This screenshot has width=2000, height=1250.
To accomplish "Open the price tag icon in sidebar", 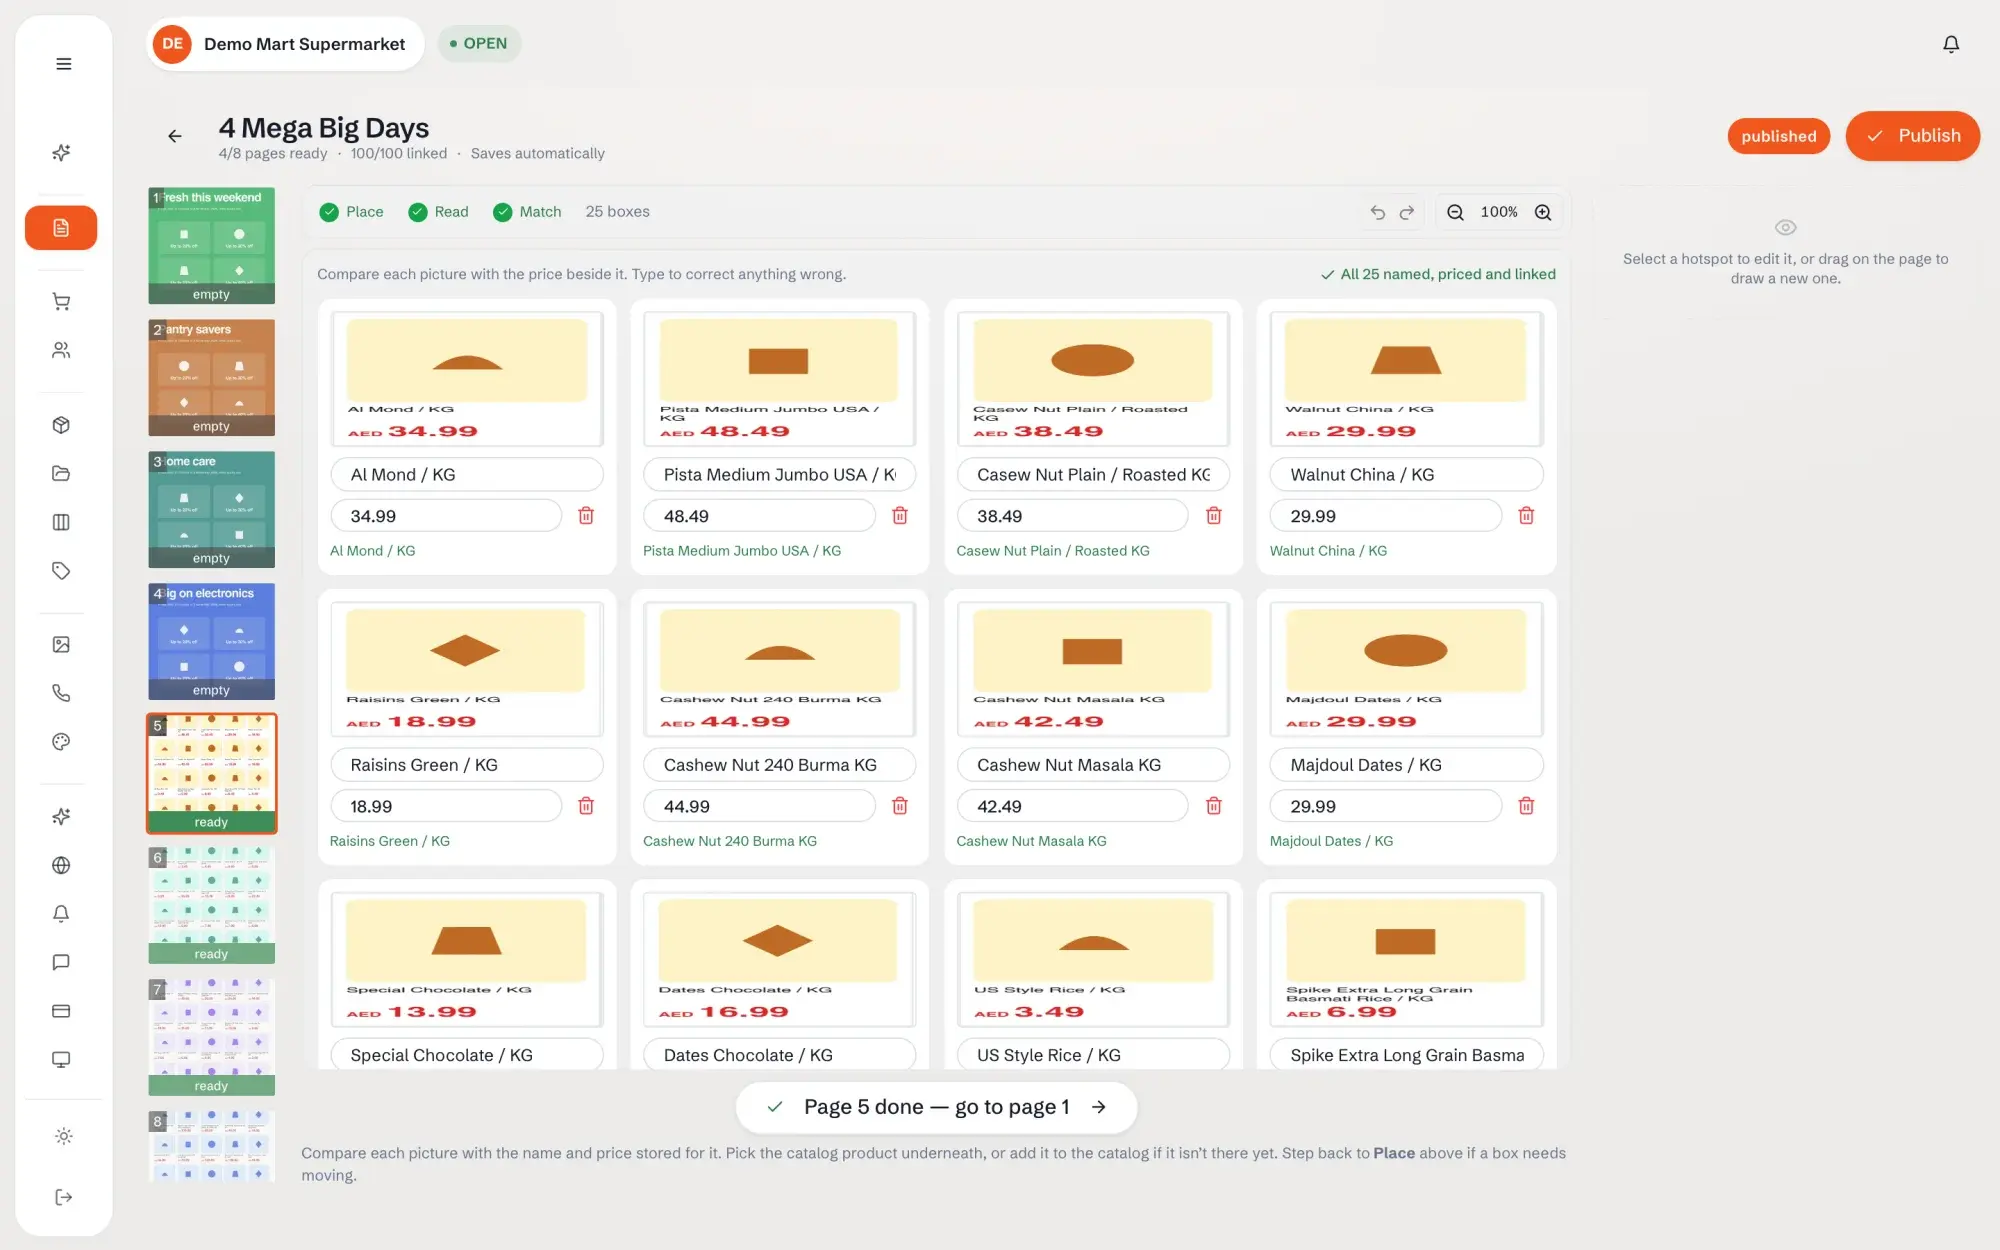I will click(61, 571).
